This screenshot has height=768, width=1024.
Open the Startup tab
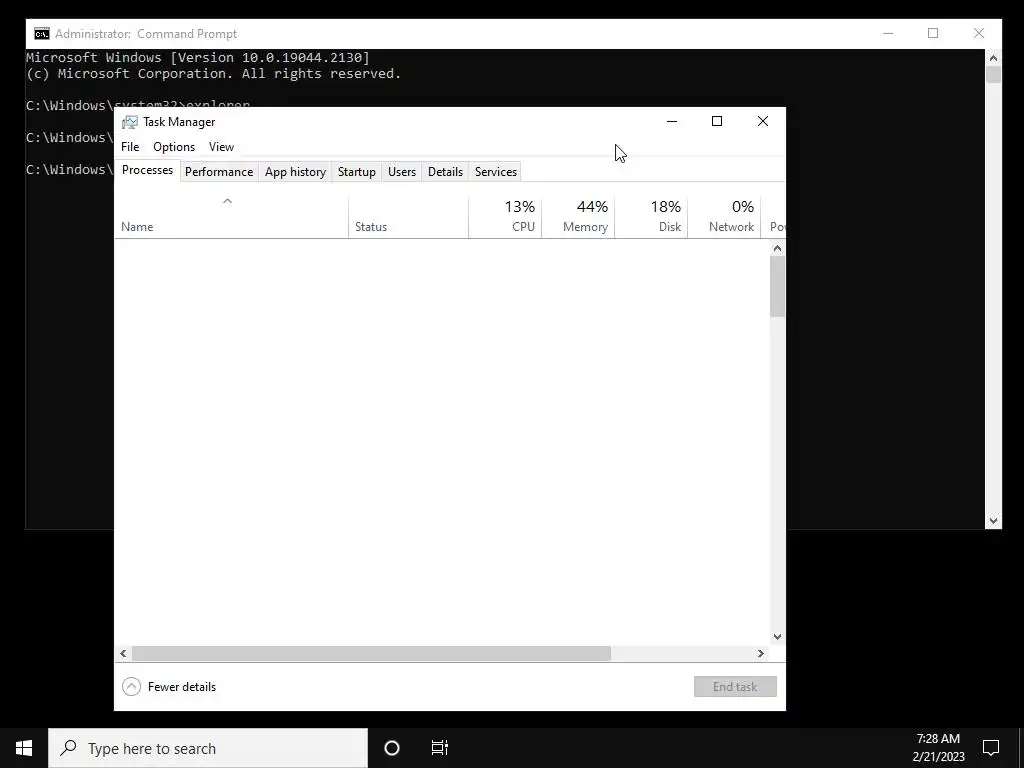[357, 172]
